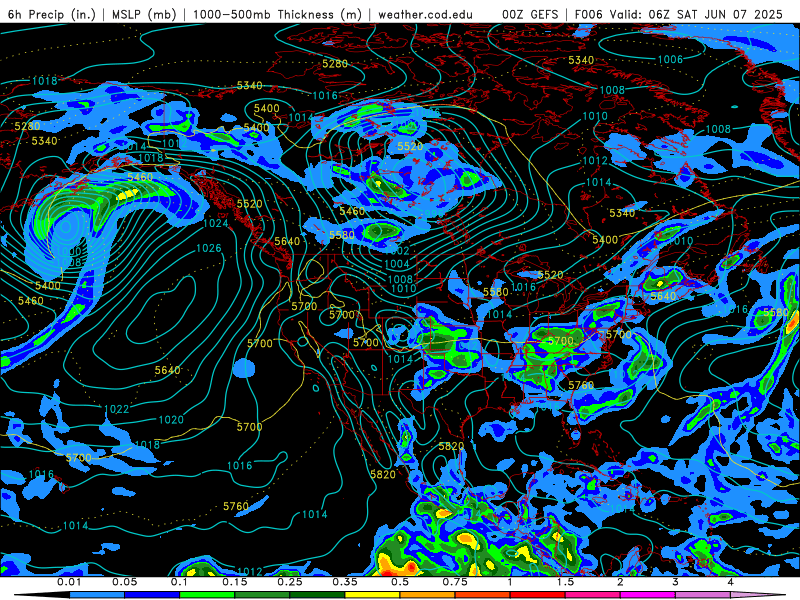This screenshot has height=600, width=800.
Task: Click the dark green 0.25 color bar segment
Action: (317, 595)
